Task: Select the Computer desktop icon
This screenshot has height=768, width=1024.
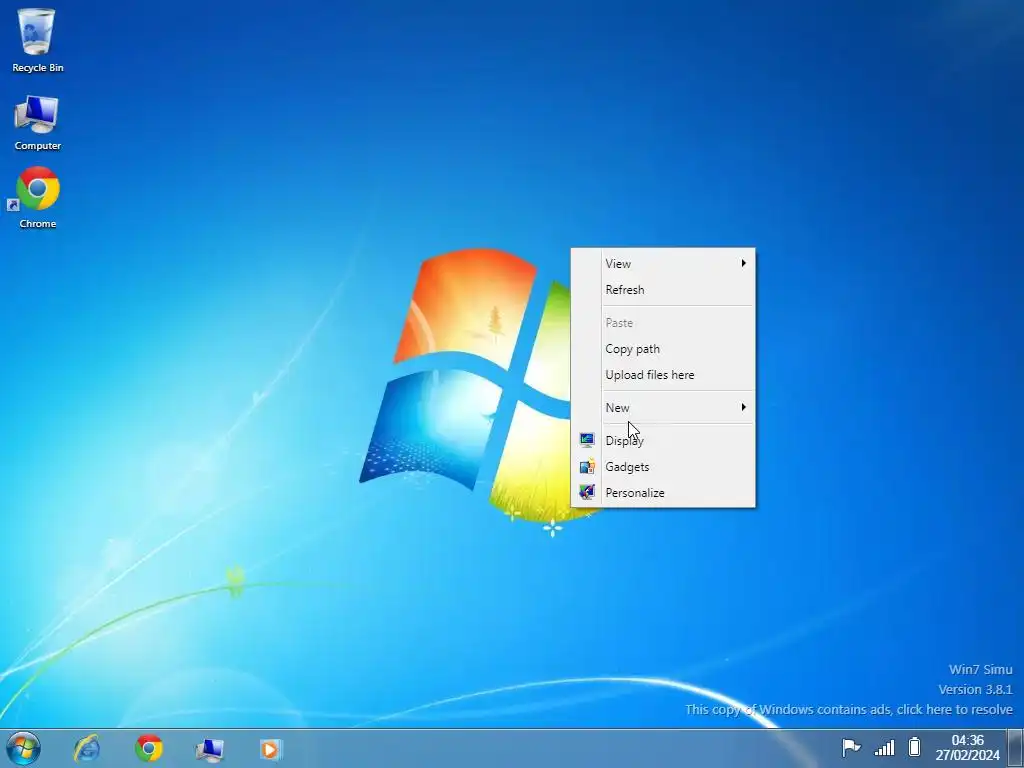Action: pyautogui.click(x=37, y=123)
